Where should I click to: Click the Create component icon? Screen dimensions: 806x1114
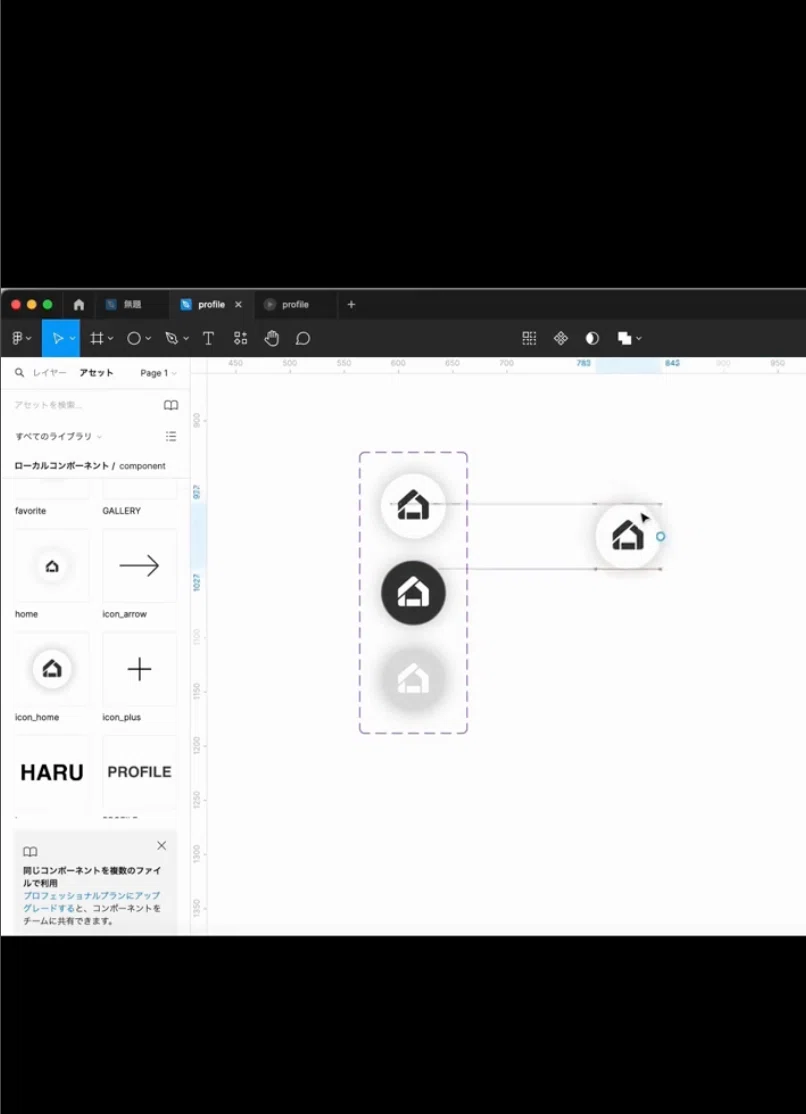tap(561, 338)
